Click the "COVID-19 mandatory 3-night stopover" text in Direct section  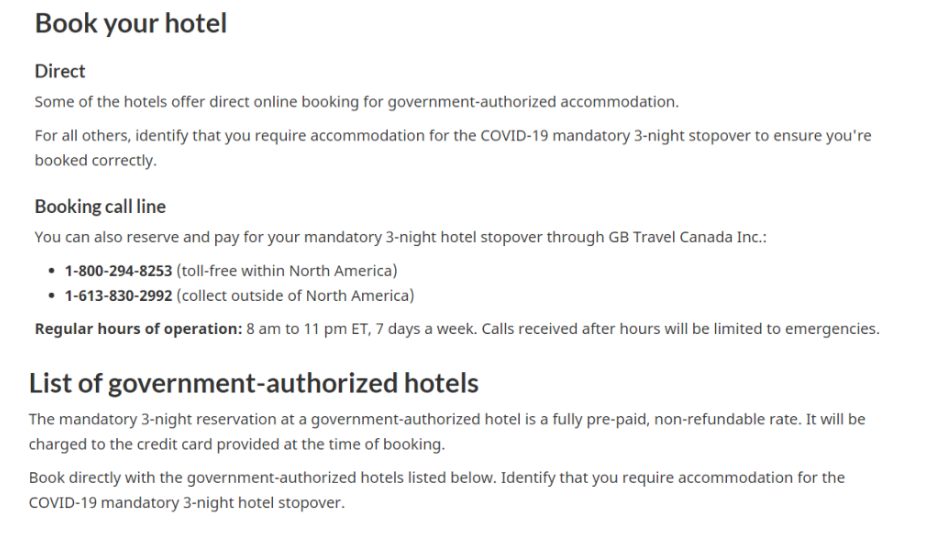click(616, 135)
